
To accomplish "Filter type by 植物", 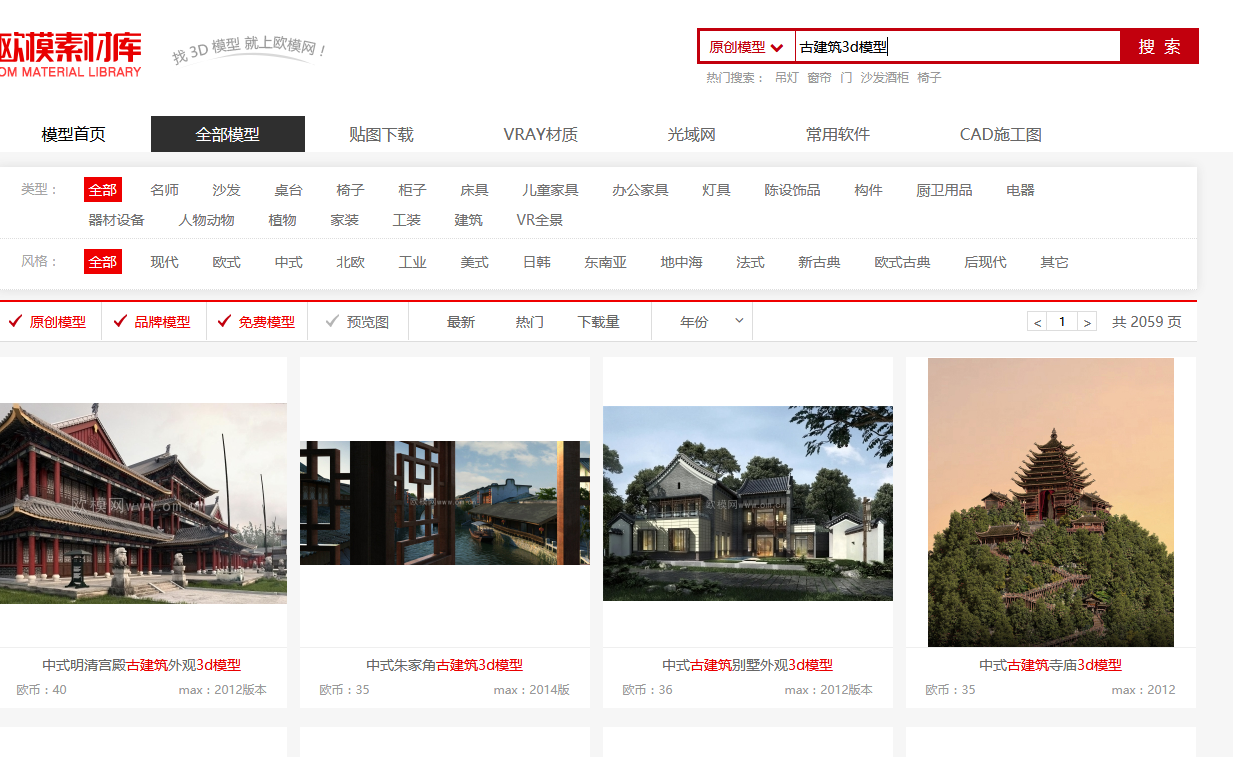I will click(283, 220).
